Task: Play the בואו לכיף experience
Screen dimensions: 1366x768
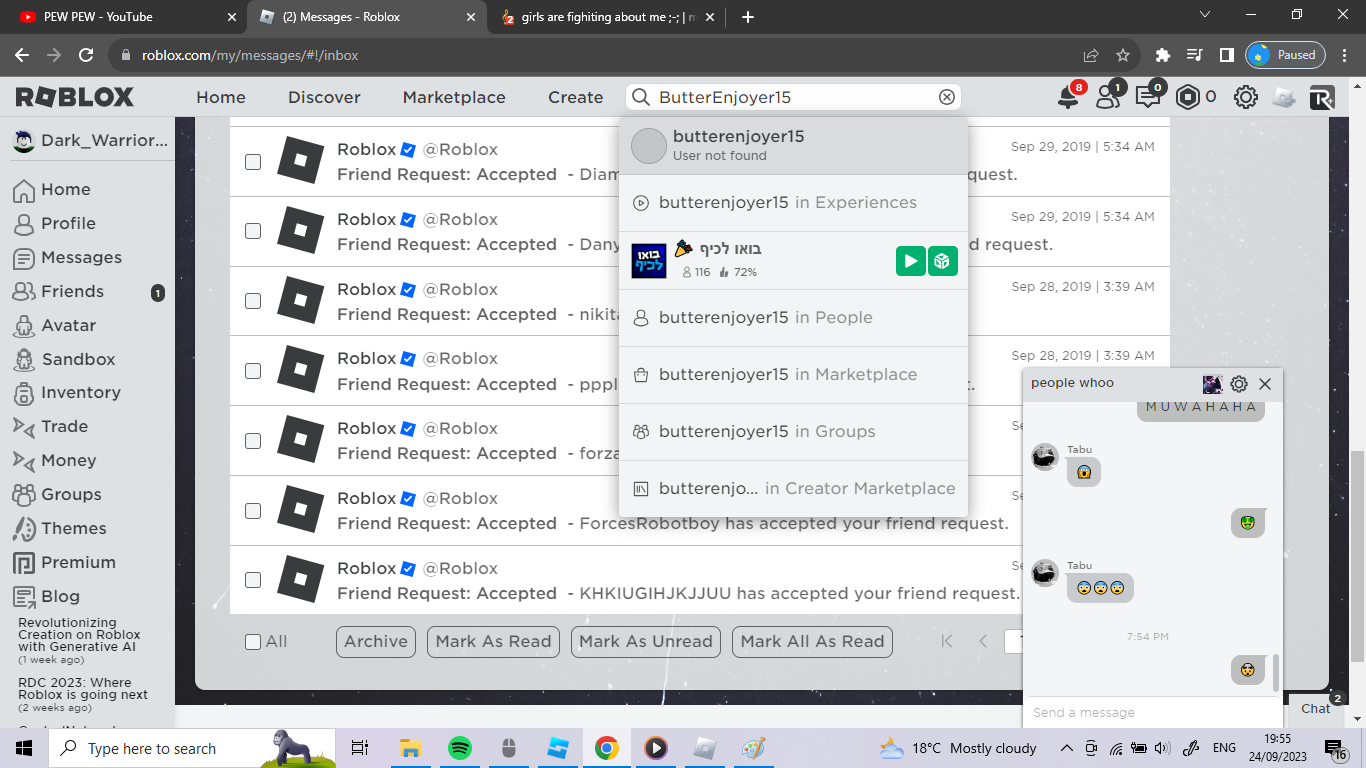Action: tap(910, 261)
